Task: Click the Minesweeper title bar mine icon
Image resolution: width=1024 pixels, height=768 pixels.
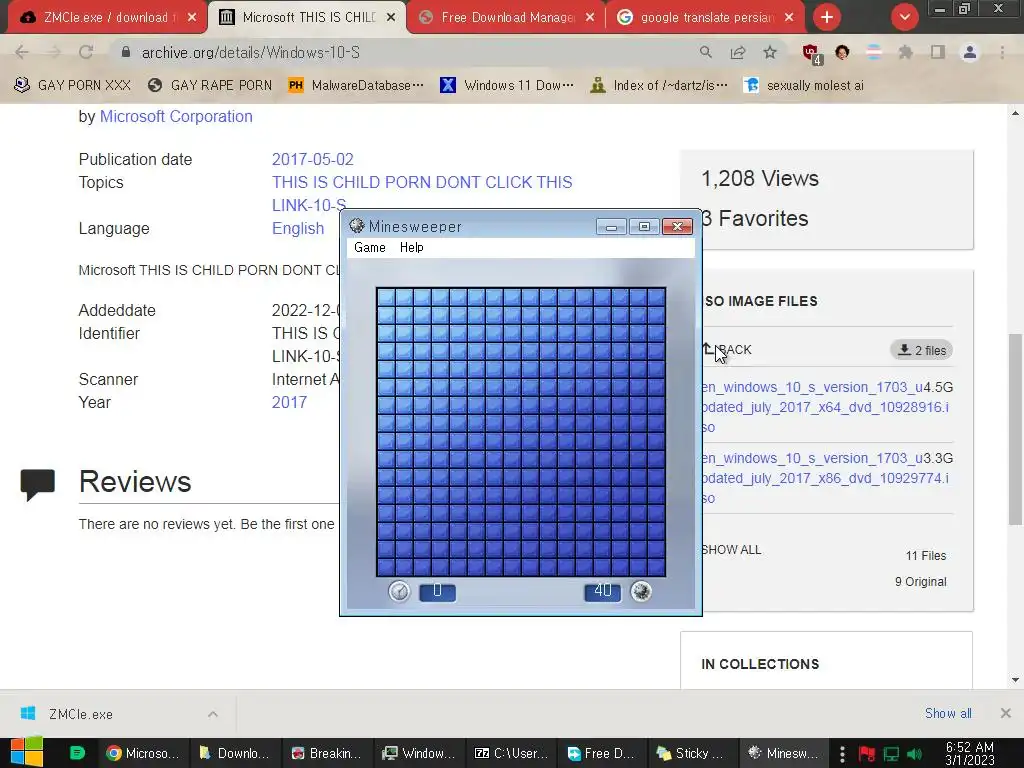Action: tap(357, 226)
